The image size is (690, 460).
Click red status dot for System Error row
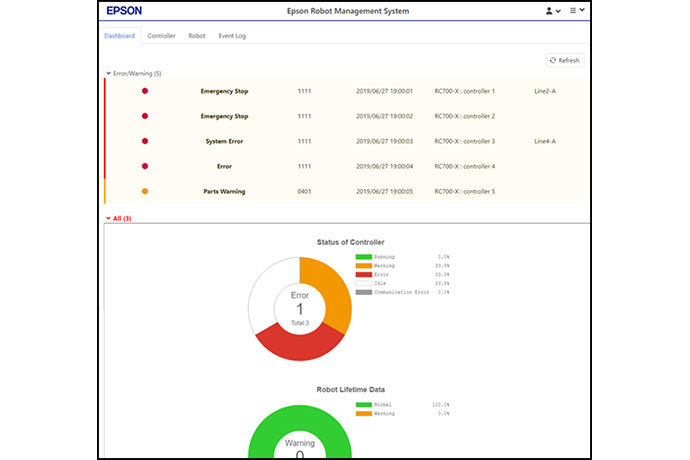pos(145,141)
